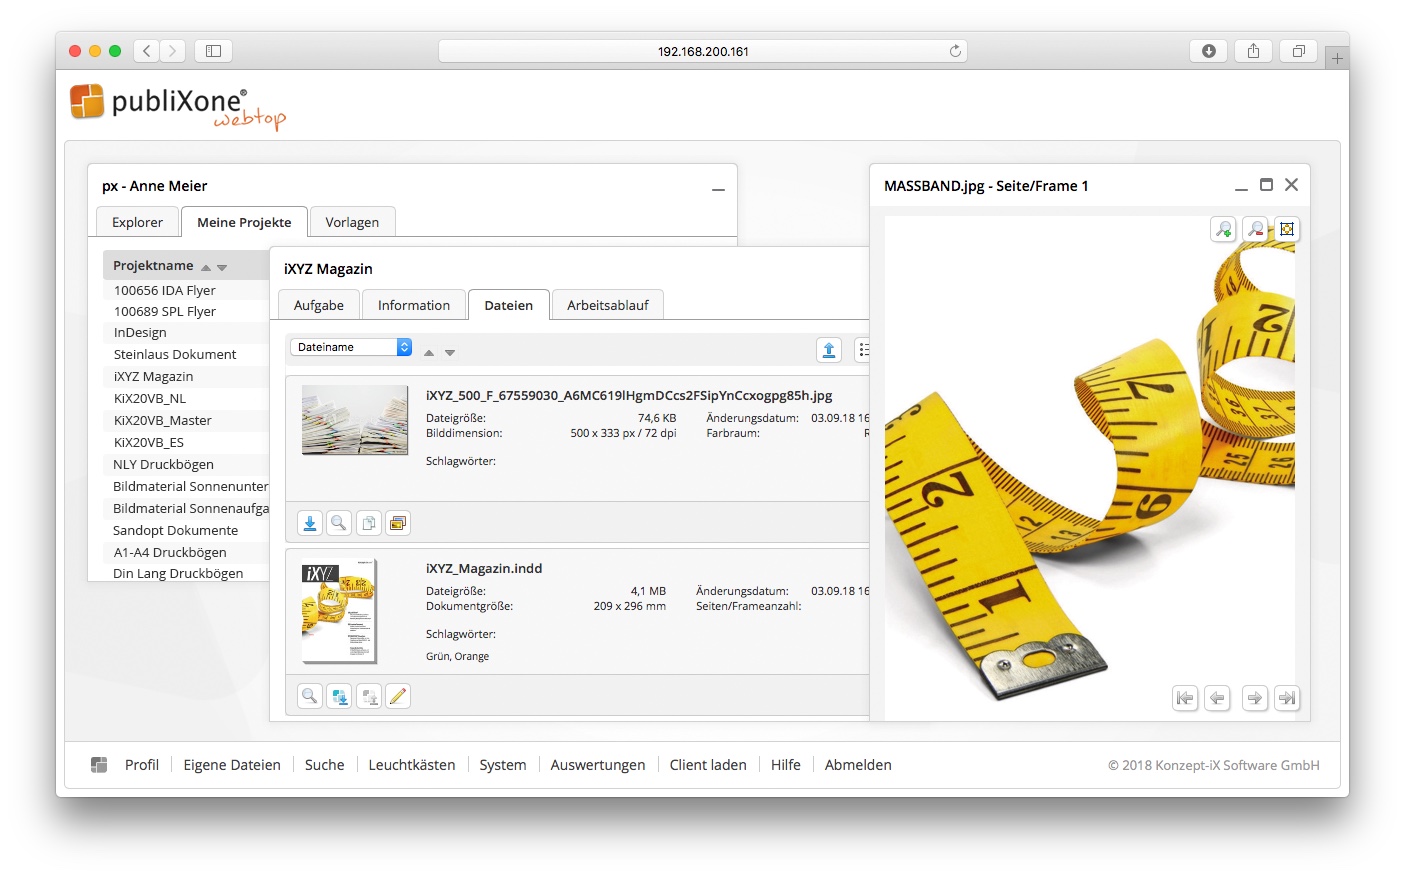Download the iXYZ_500_F jpg file
Viewport: 1405px width, 877px height.
click(x=310, y=523)
